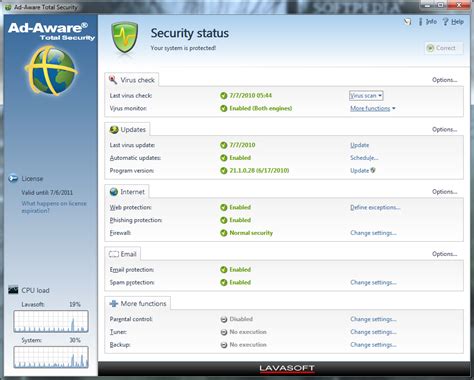The image size is (474, 380).
Task: Click the 7/7/2010 05:44 last virus check value
Action: 251,96
